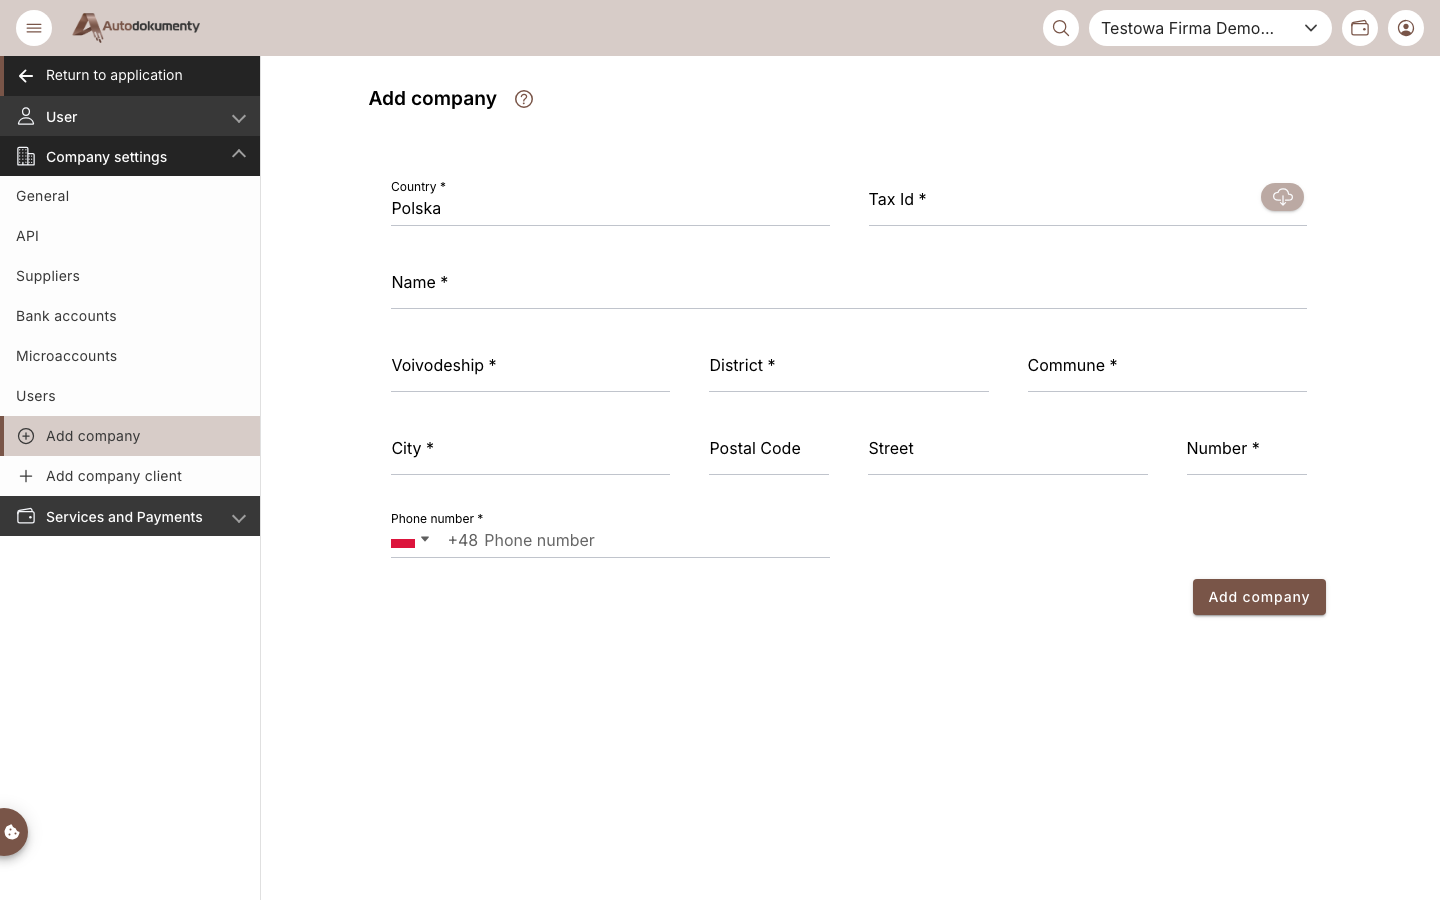Screen dimensions: 1440x900
Task: Open the wallet icon in header
Action: click(1360, 28)
